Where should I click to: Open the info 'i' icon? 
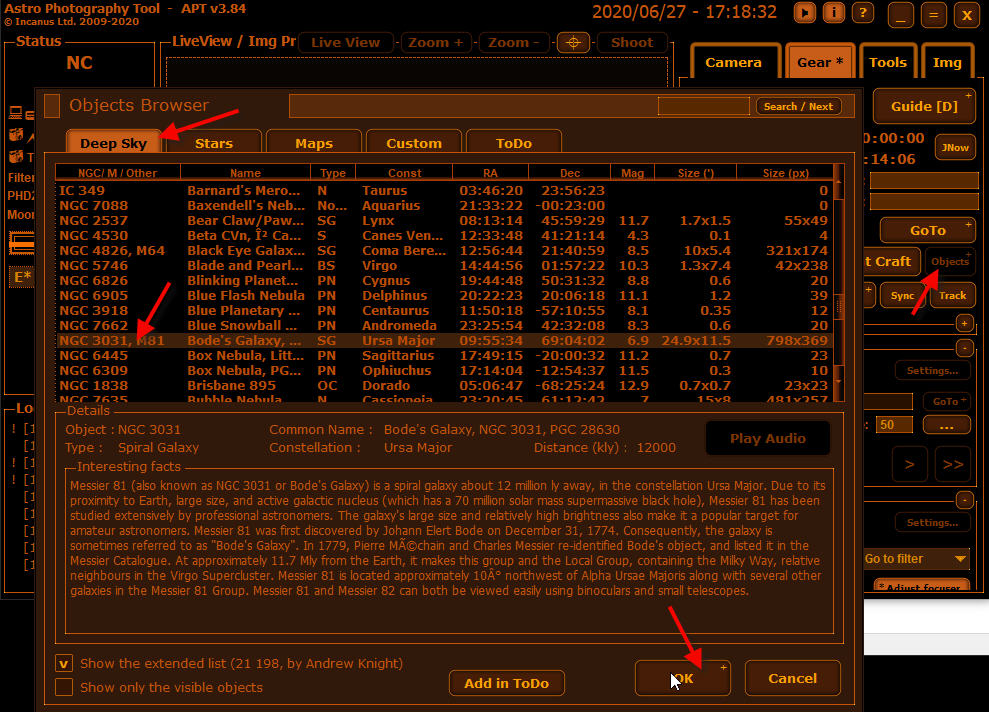pos(834,13)
